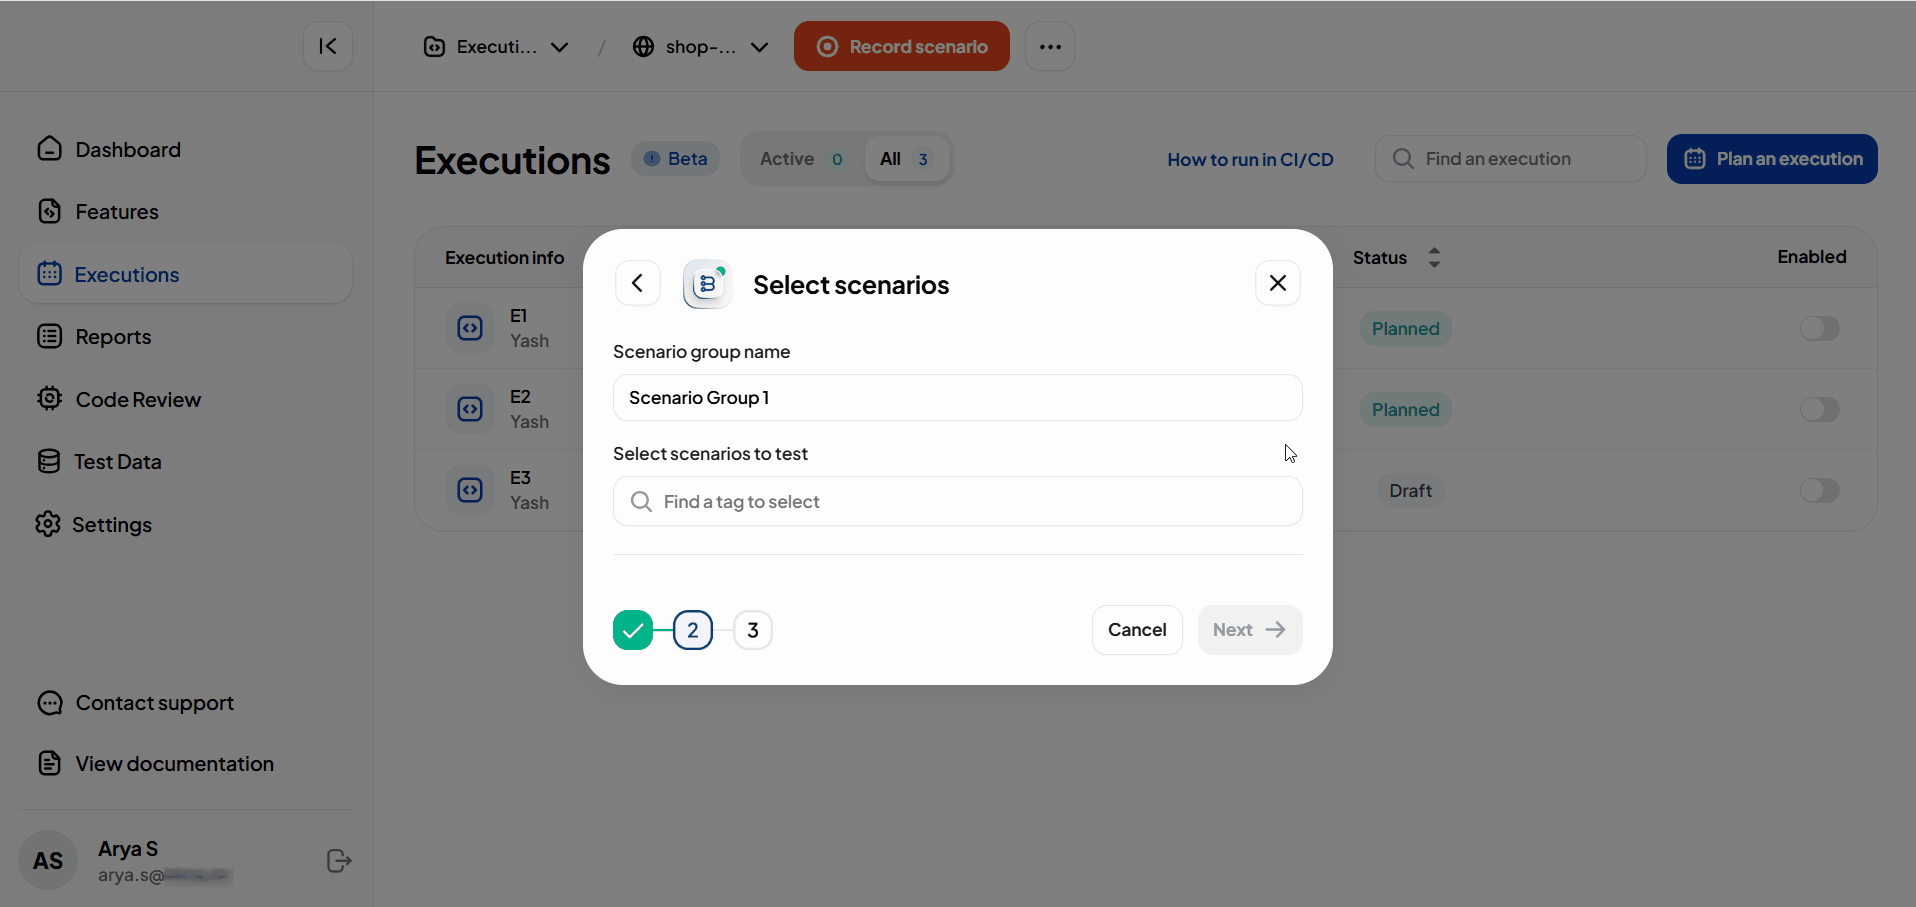This screenshot has width=1916, height=907.
Task: Click the logout icon beside Arya S
Action: 339,861
